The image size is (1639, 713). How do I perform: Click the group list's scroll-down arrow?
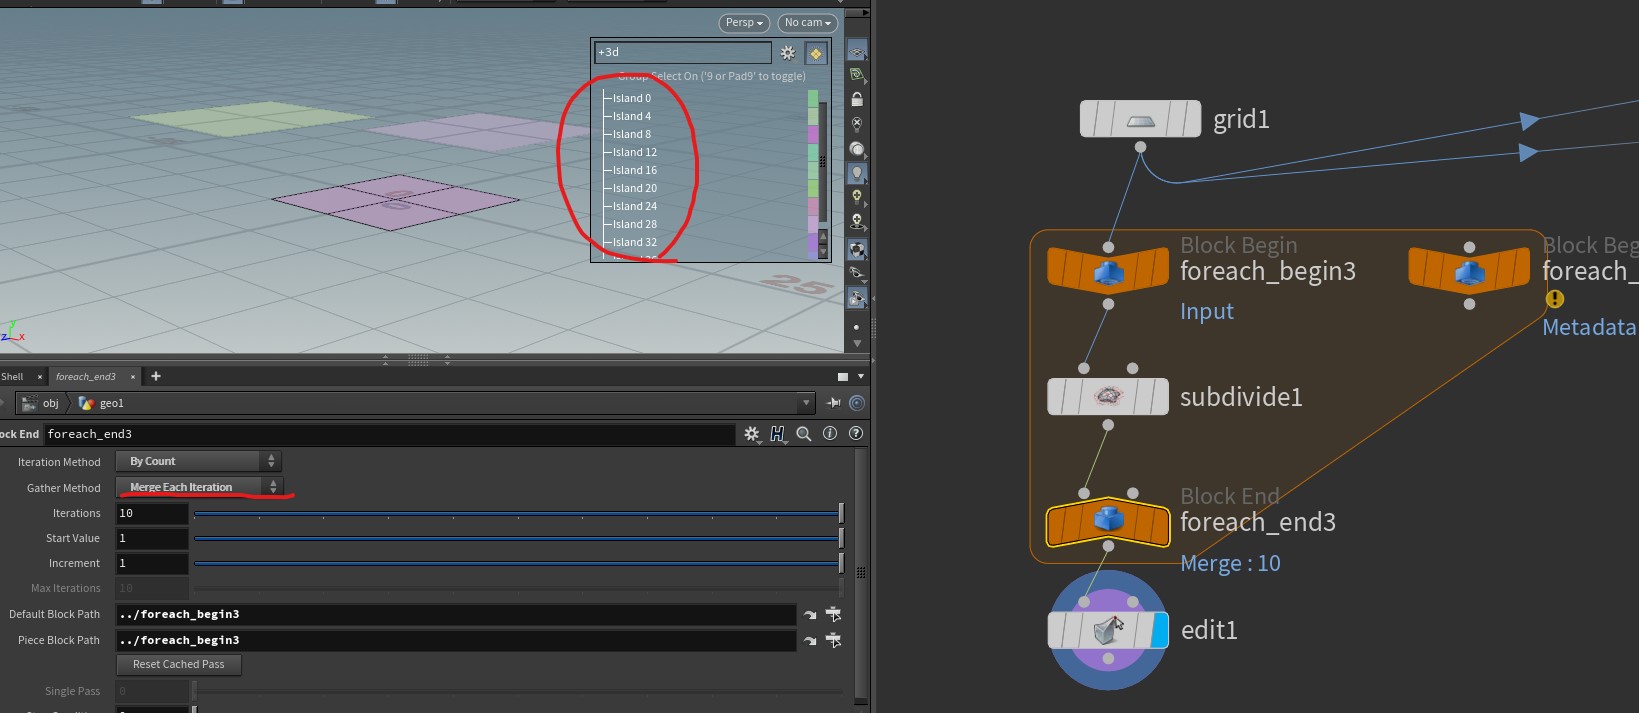pos(823,253)
